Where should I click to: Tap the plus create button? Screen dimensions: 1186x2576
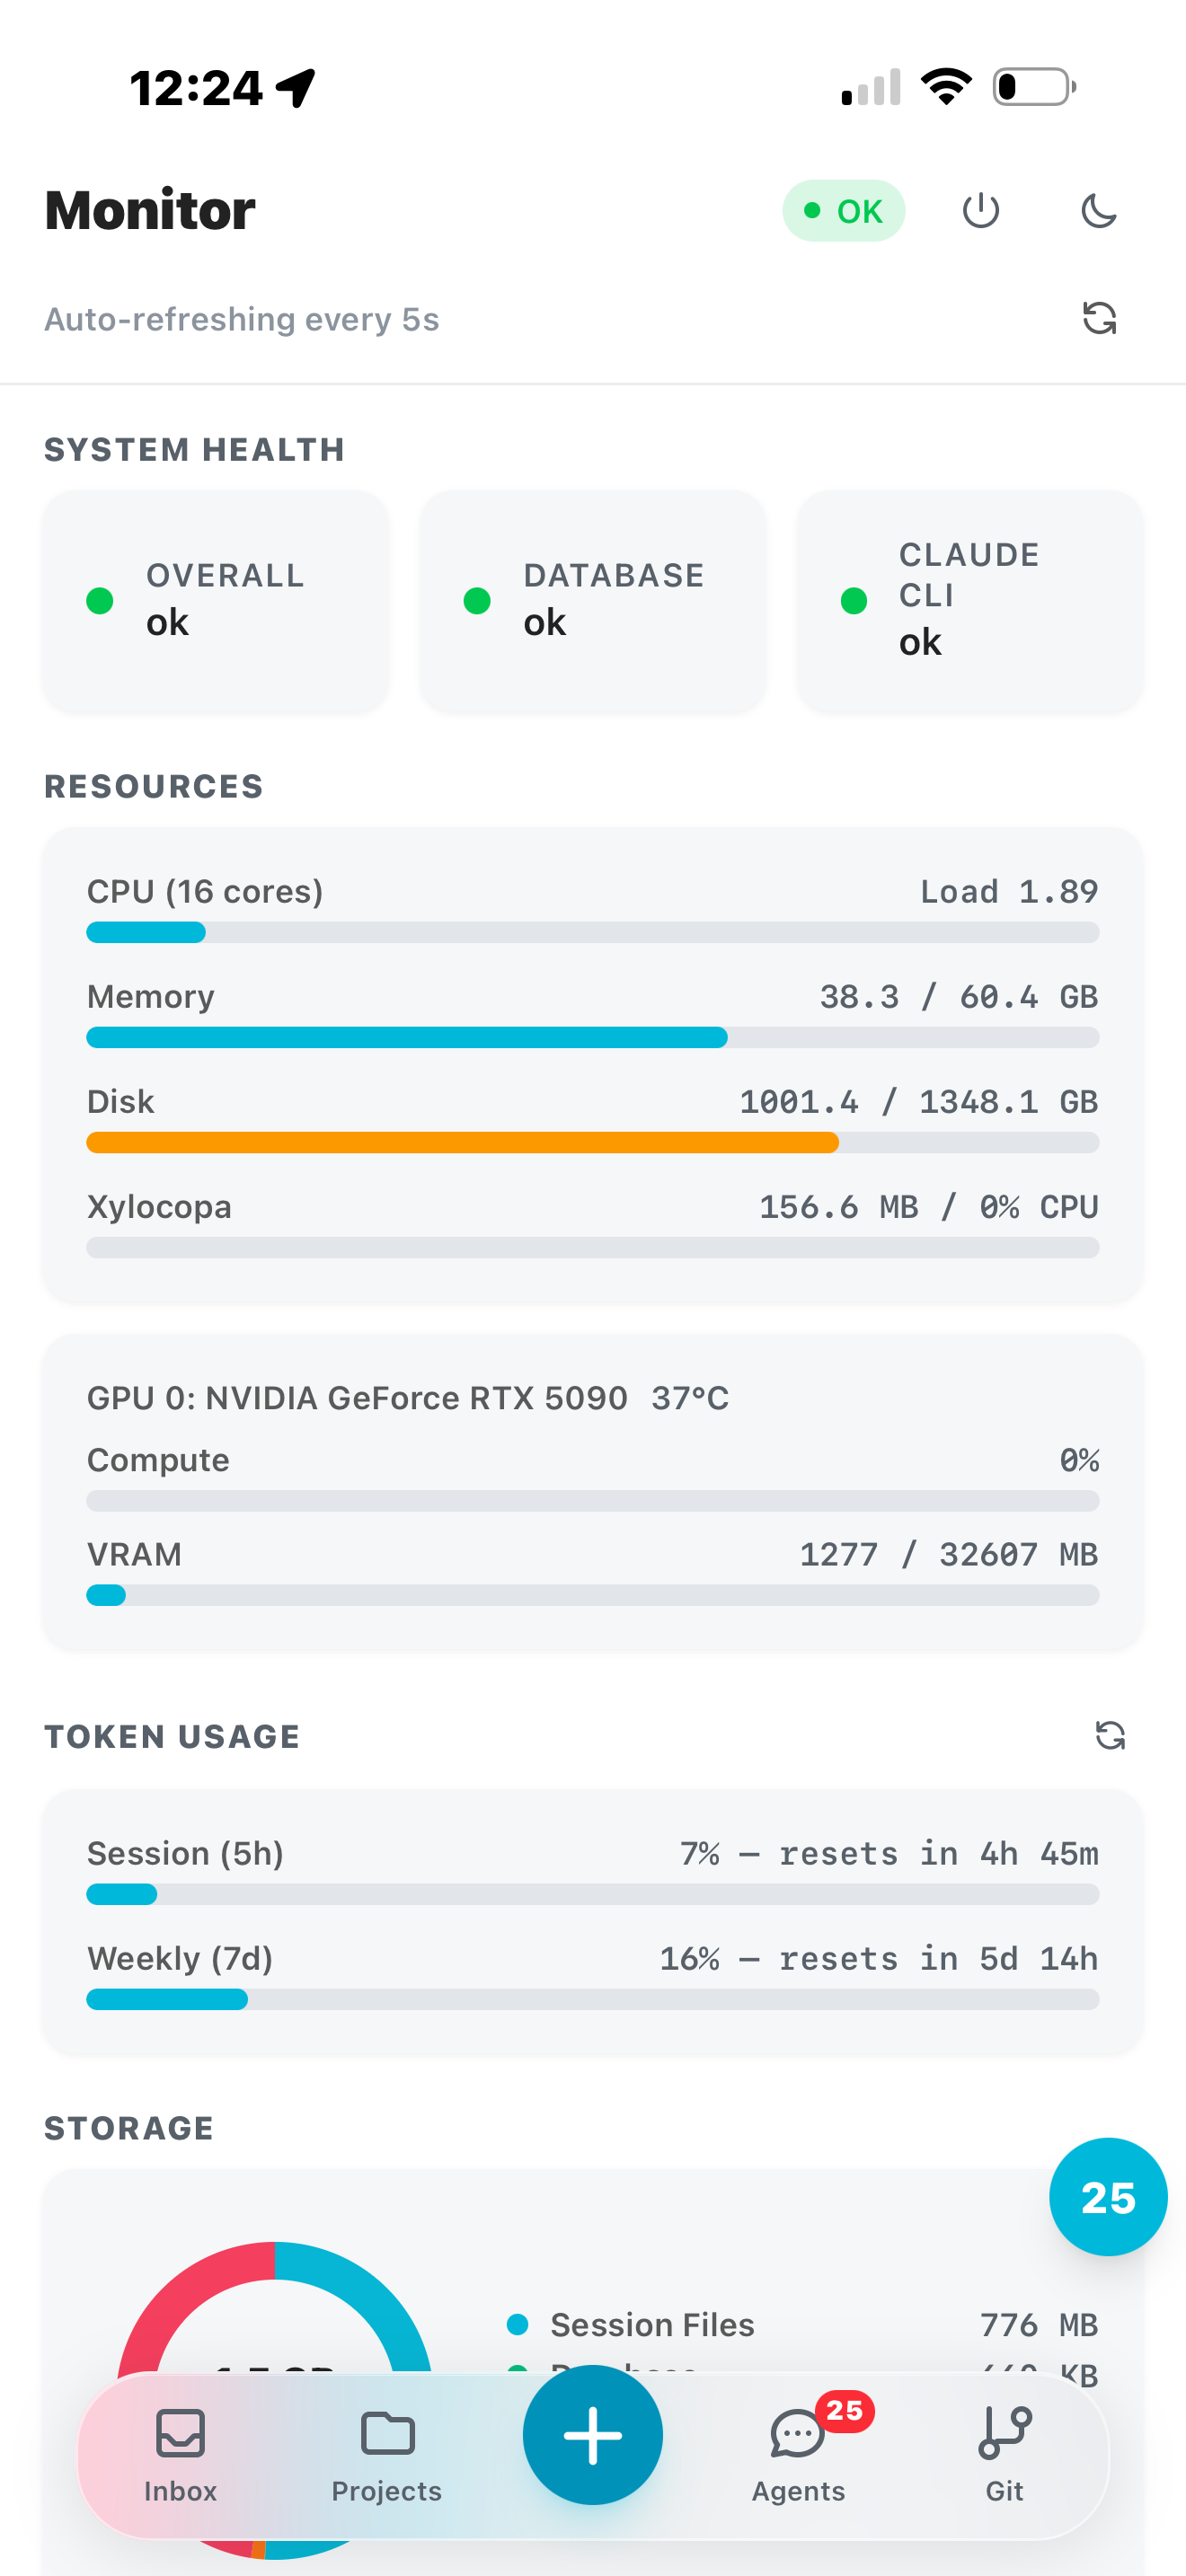(593, 2436)
